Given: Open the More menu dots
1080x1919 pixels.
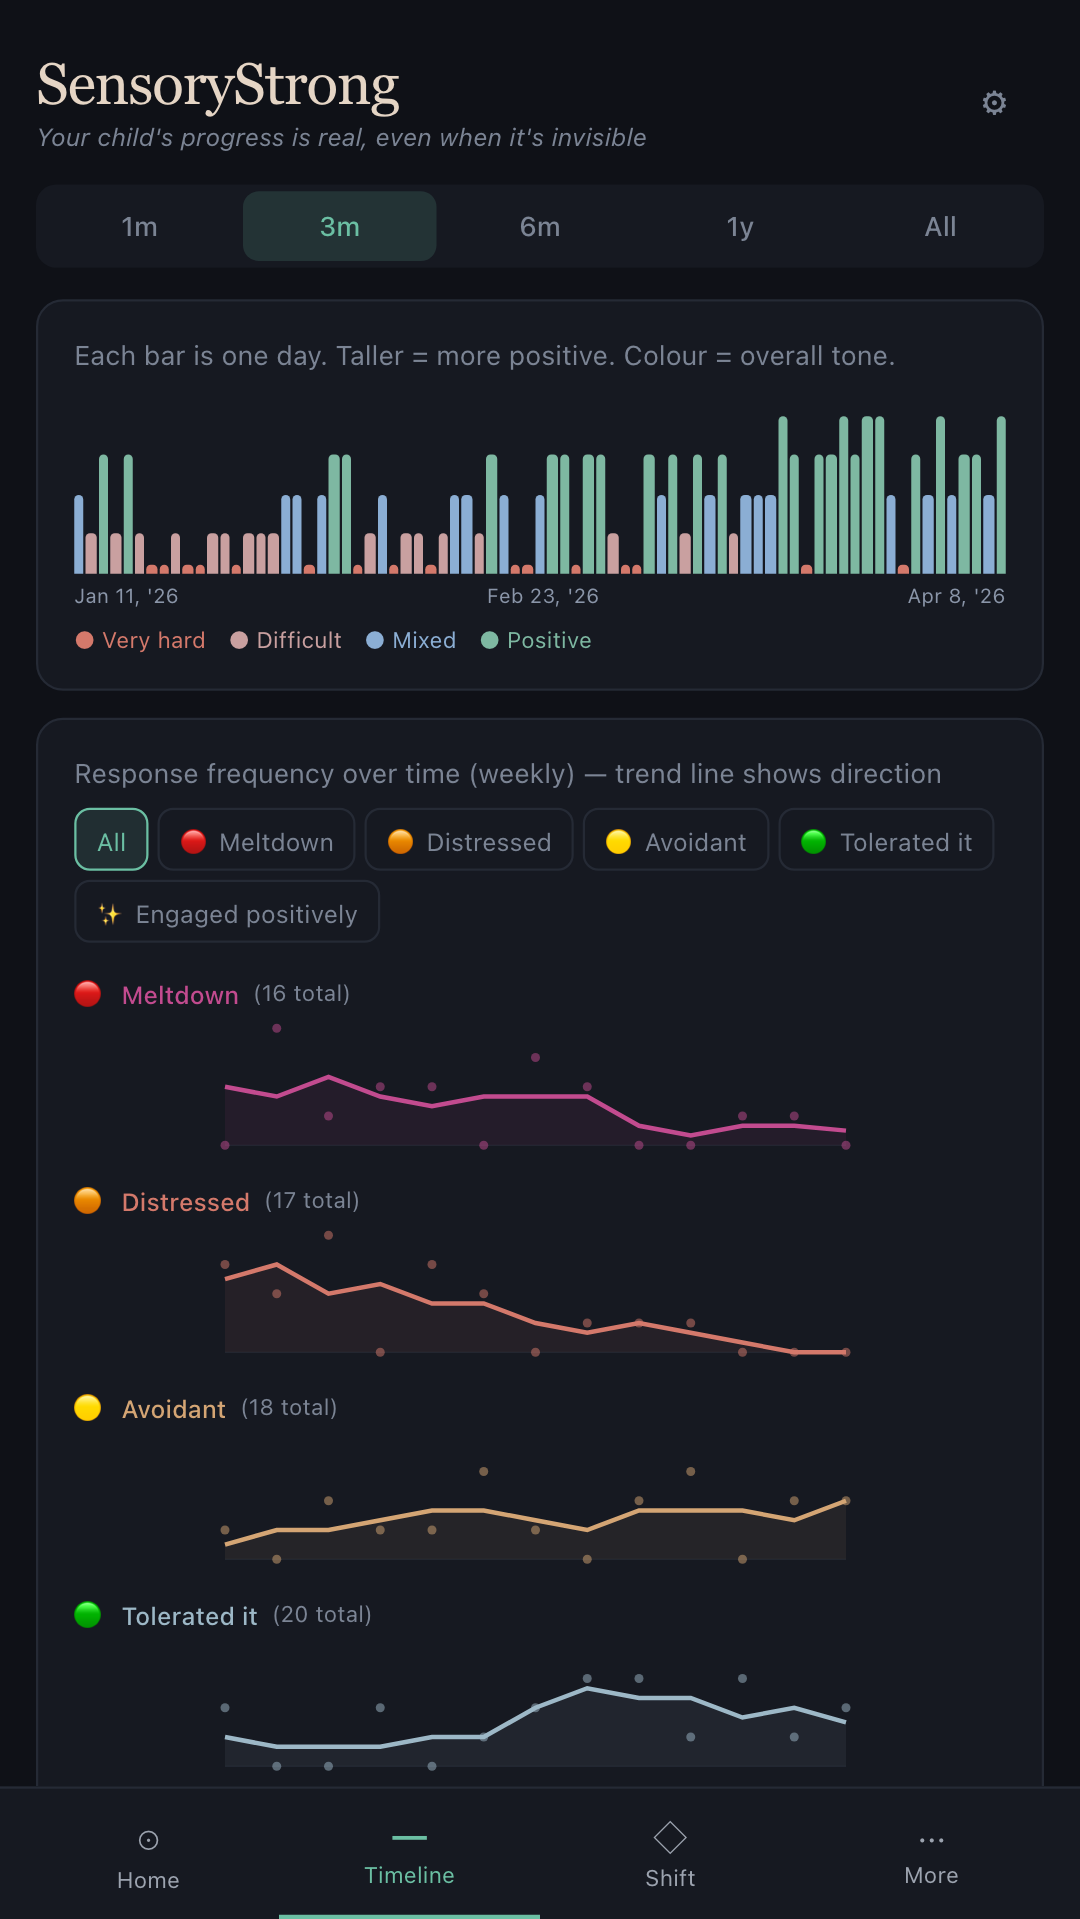Looking at the screenshot, I should click(x=931, y=1840).
